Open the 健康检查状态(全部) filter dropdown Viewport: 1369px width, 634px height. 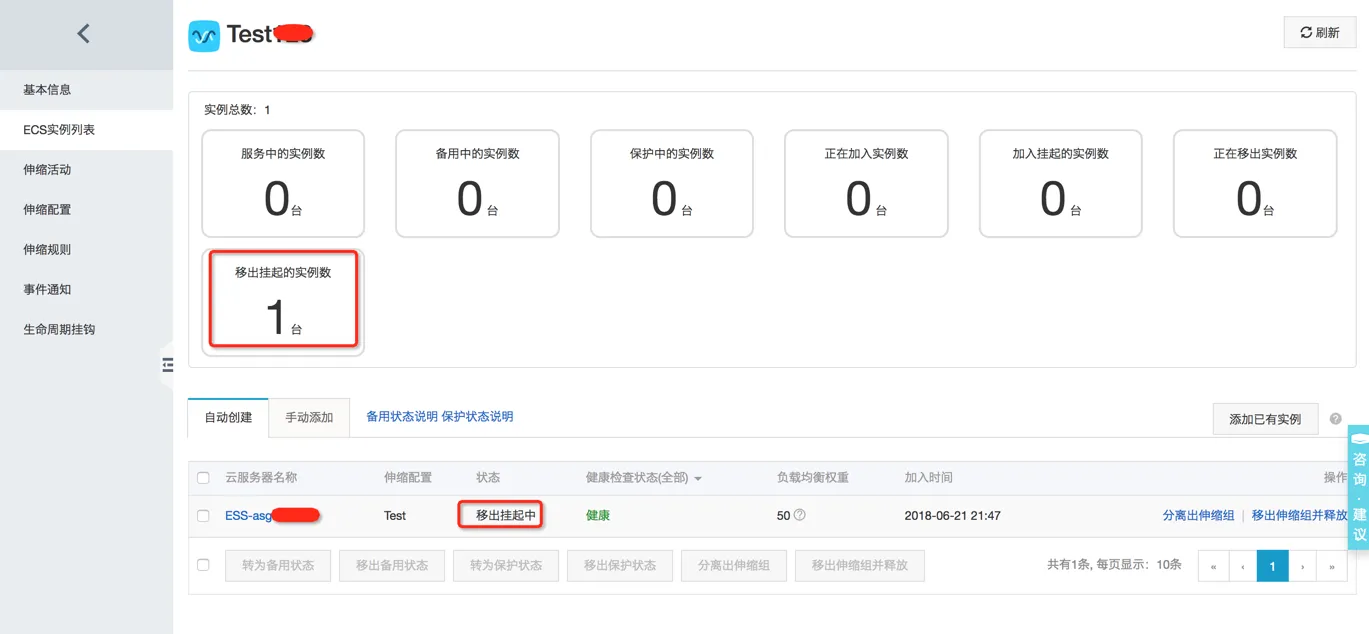pyautogui.click(x=643, y=477)
